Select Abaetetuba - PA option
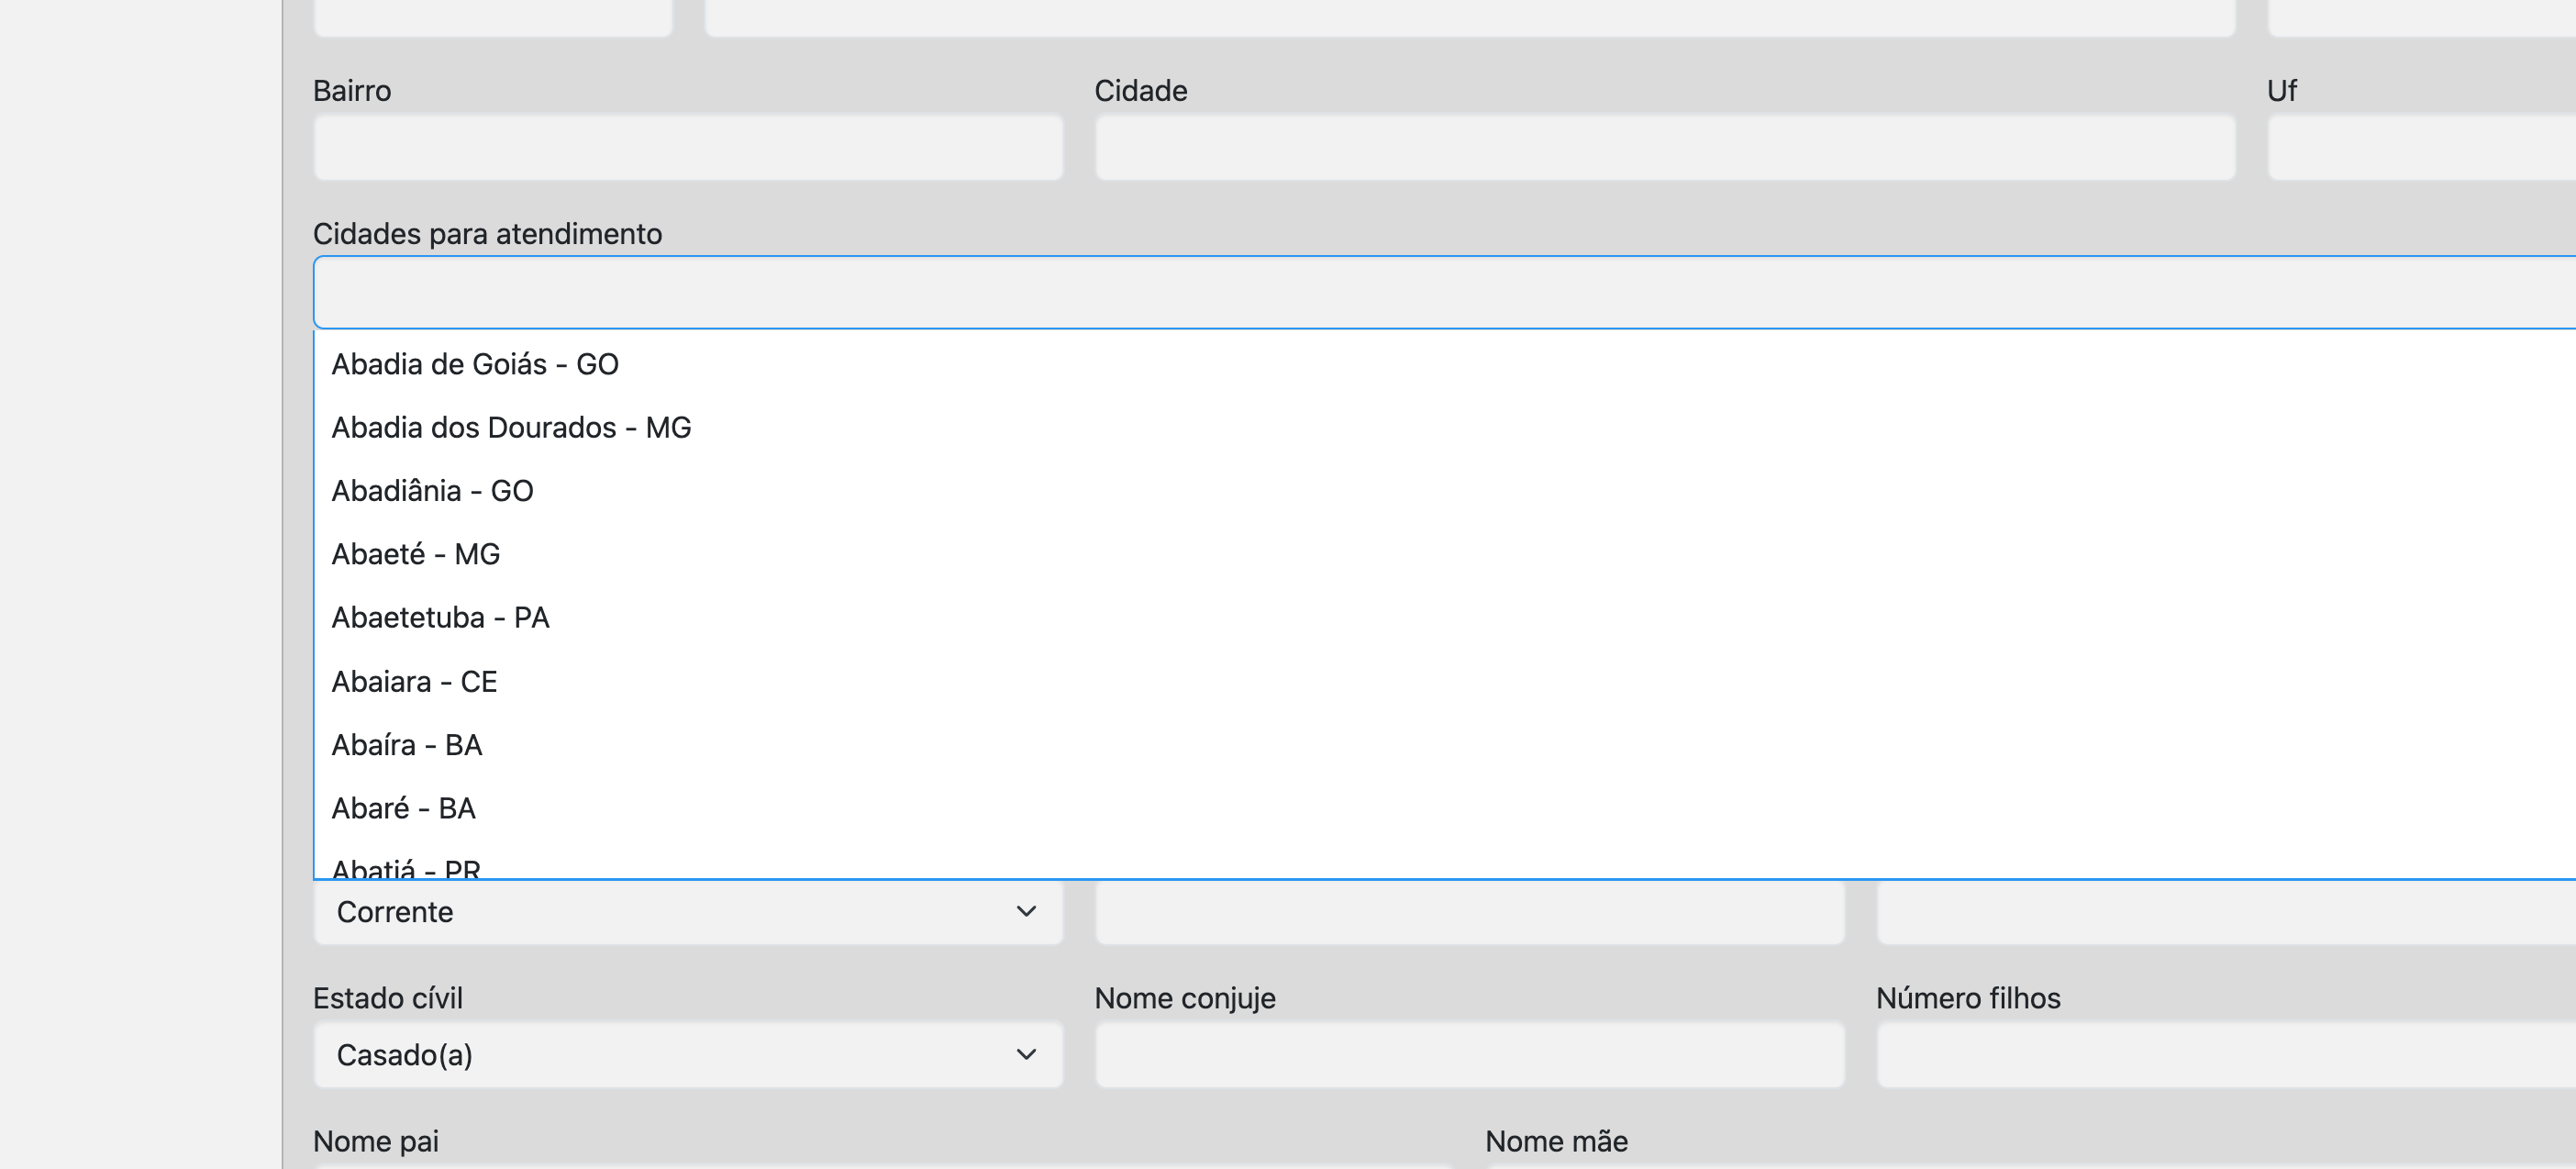The image size is (2576, 1169). click(x=1445, y=618)
